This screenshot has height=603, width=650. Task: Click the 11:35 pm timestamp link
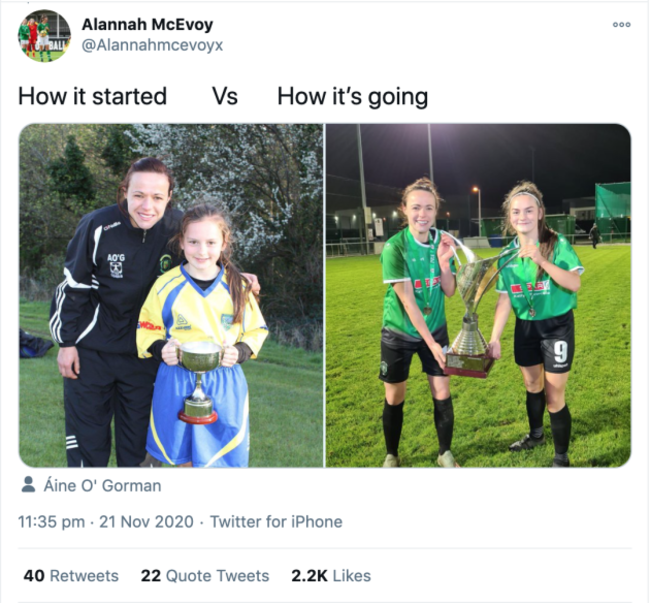click(51, 522)
